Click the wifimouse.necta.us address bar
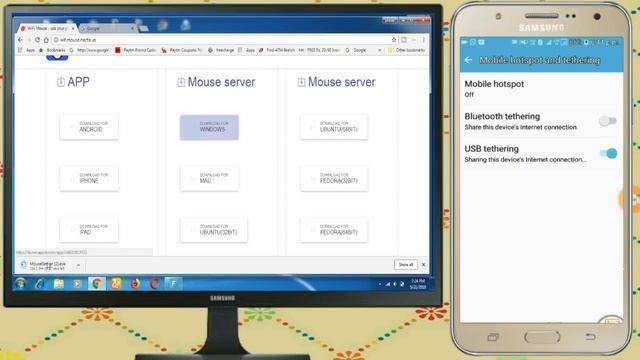Screen dimensions: 640x360 [x=224, y=40]
